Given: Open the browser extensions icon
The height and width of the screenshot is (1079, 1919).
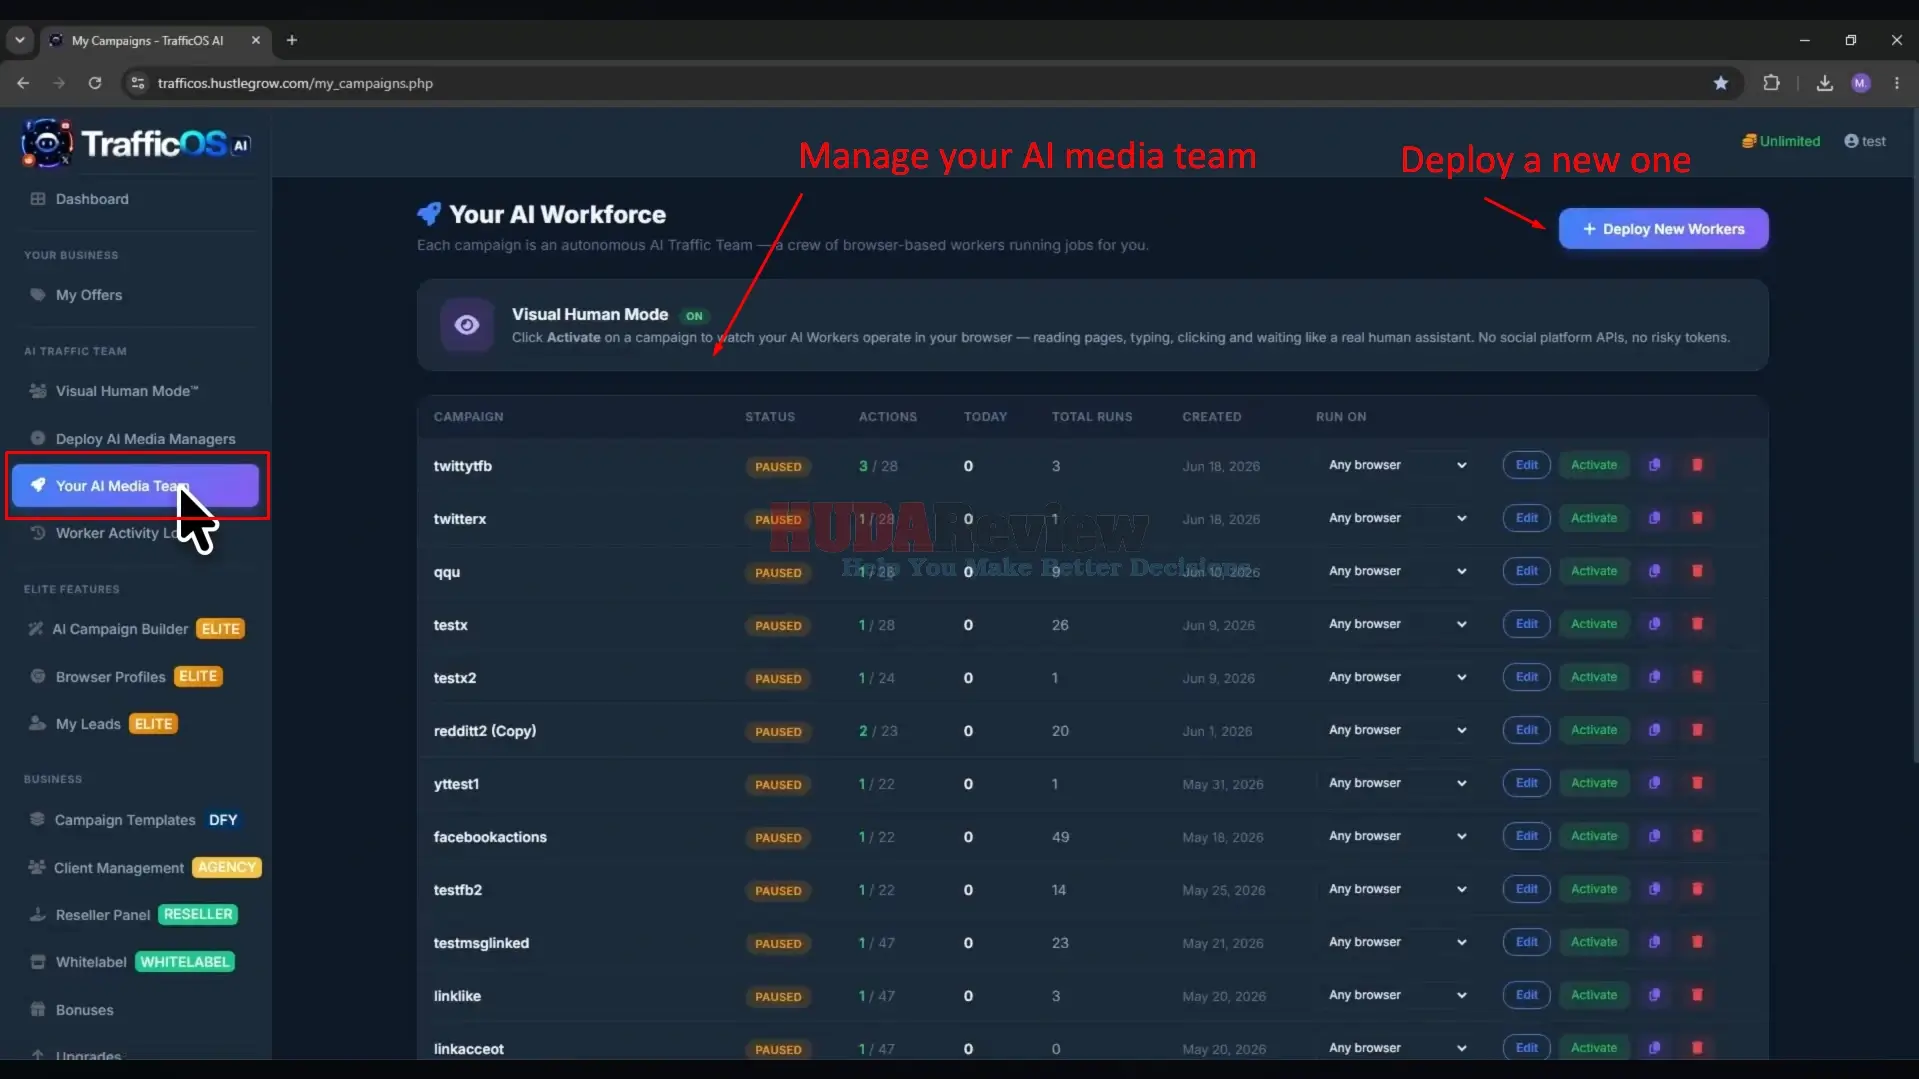Looking at the screenshot, I should tap(1771, 83).
